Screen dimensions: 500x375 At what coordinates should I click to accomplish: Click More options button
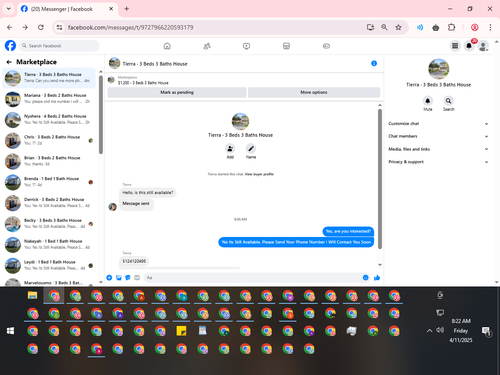314,92
